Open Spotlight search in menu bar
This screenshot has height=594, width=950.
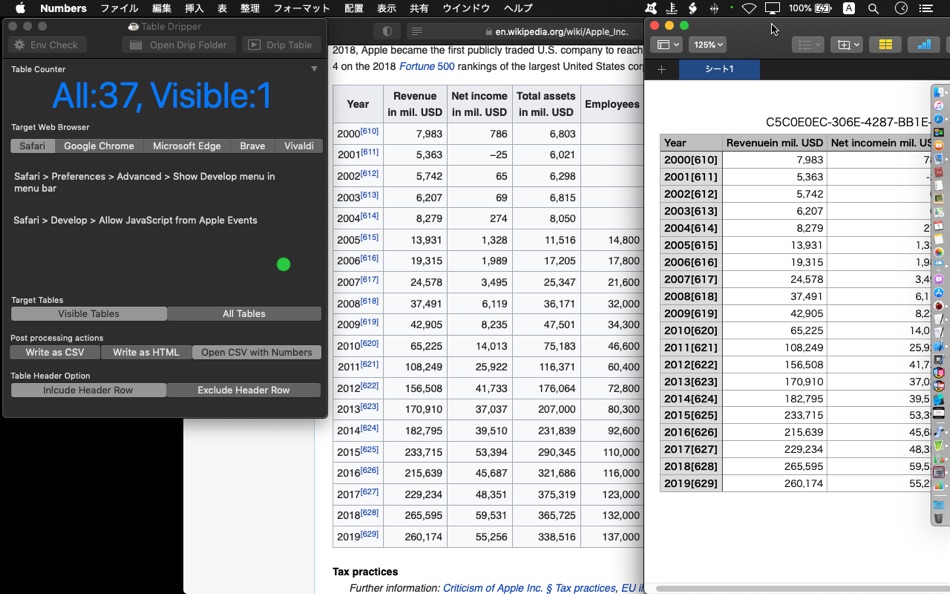[873, 8]
